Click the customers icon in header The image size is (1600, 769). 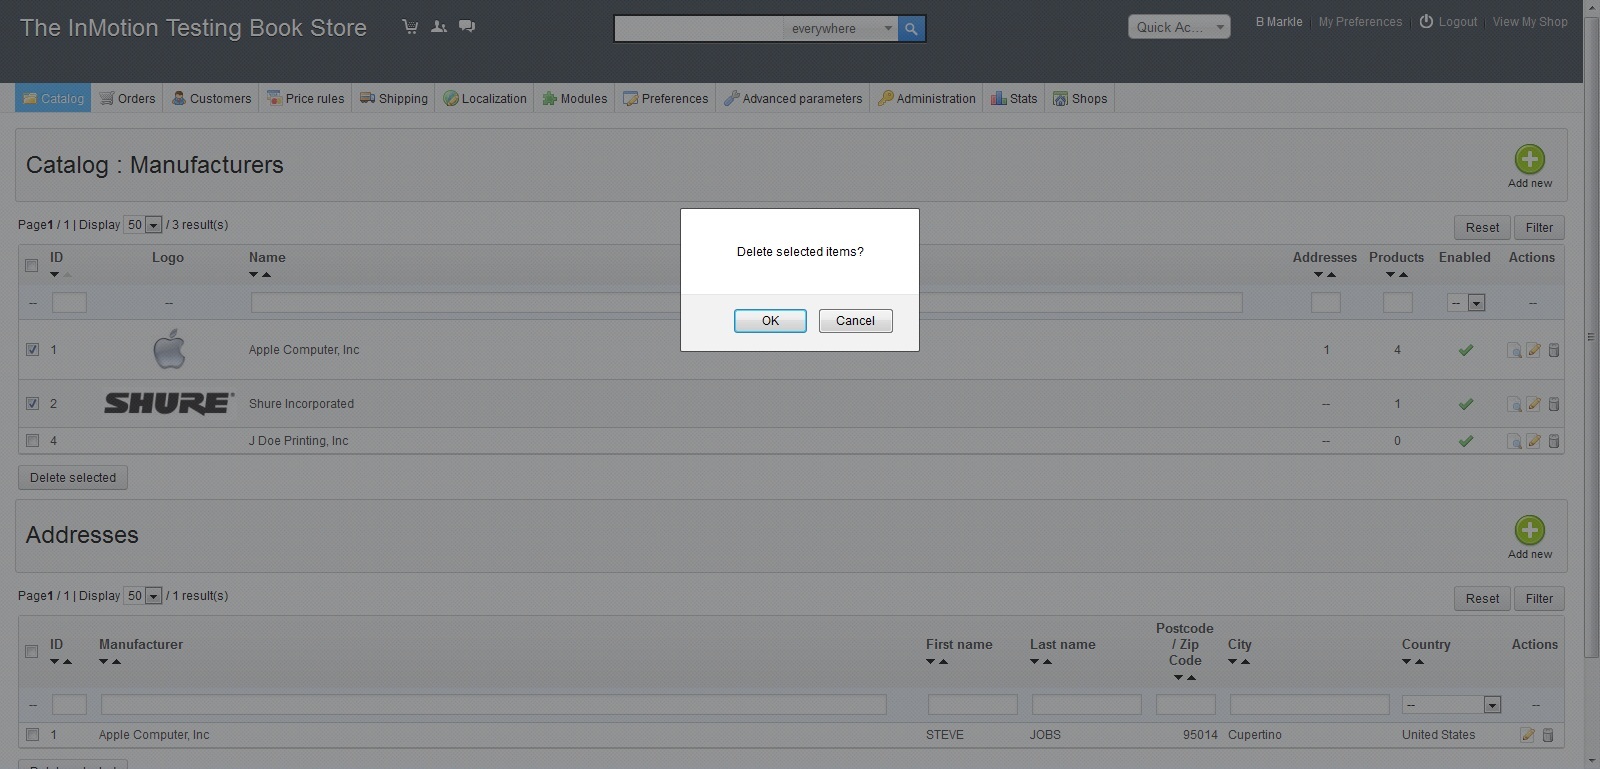(438, 27)
